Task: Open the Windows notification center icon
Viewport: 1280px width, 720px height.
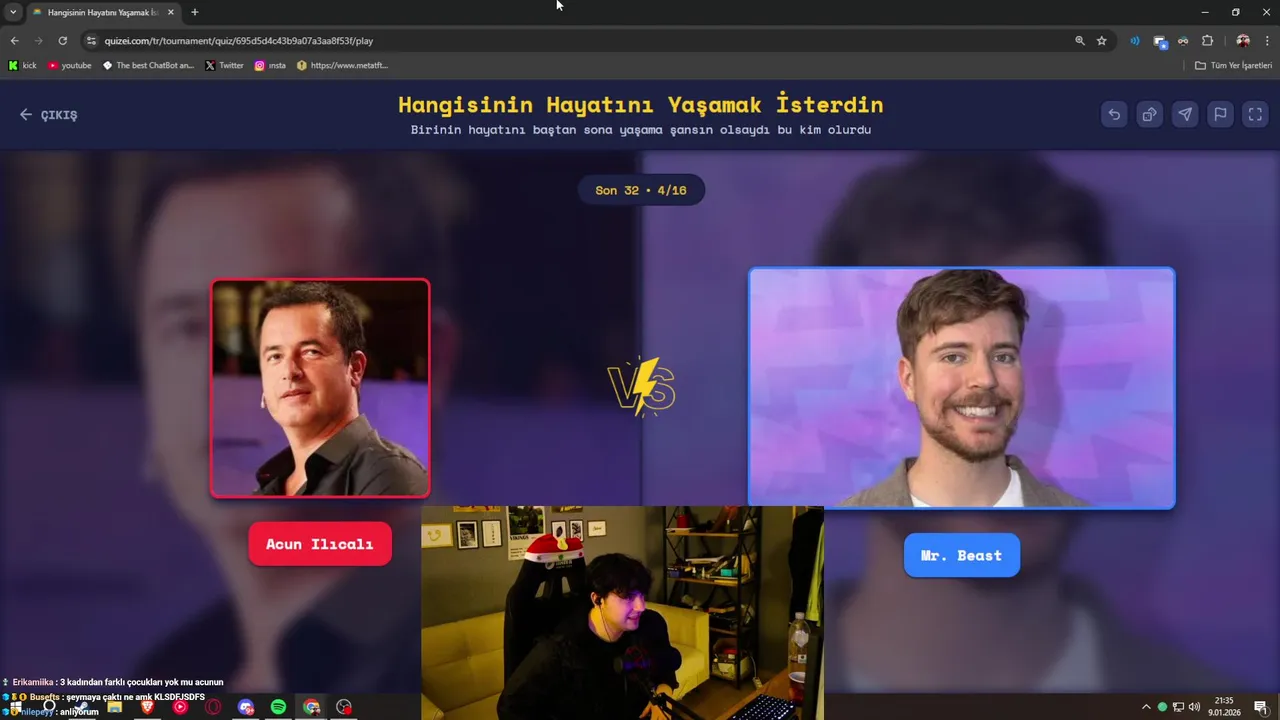Action: point(1261,707)
